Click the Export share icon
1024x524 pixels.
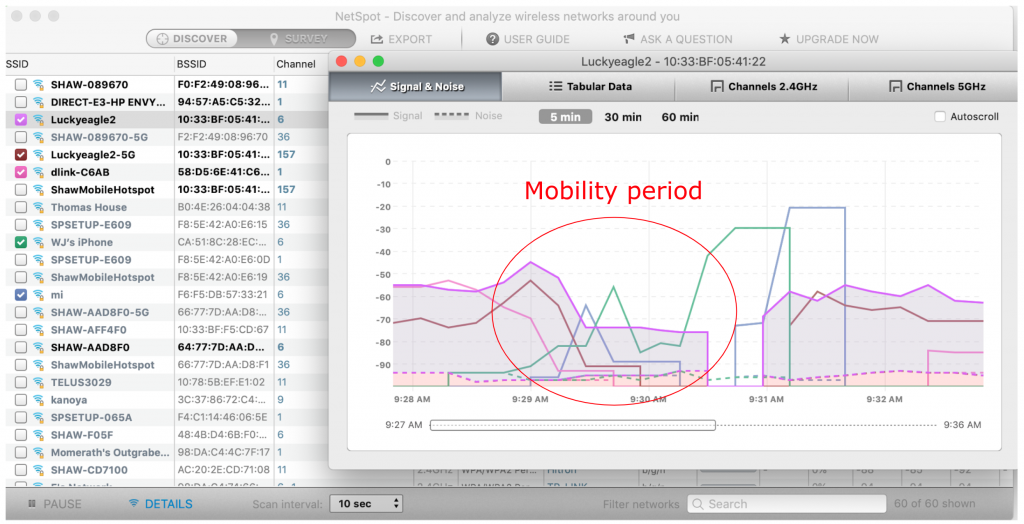pyautogui.click(x=377, y=39)
